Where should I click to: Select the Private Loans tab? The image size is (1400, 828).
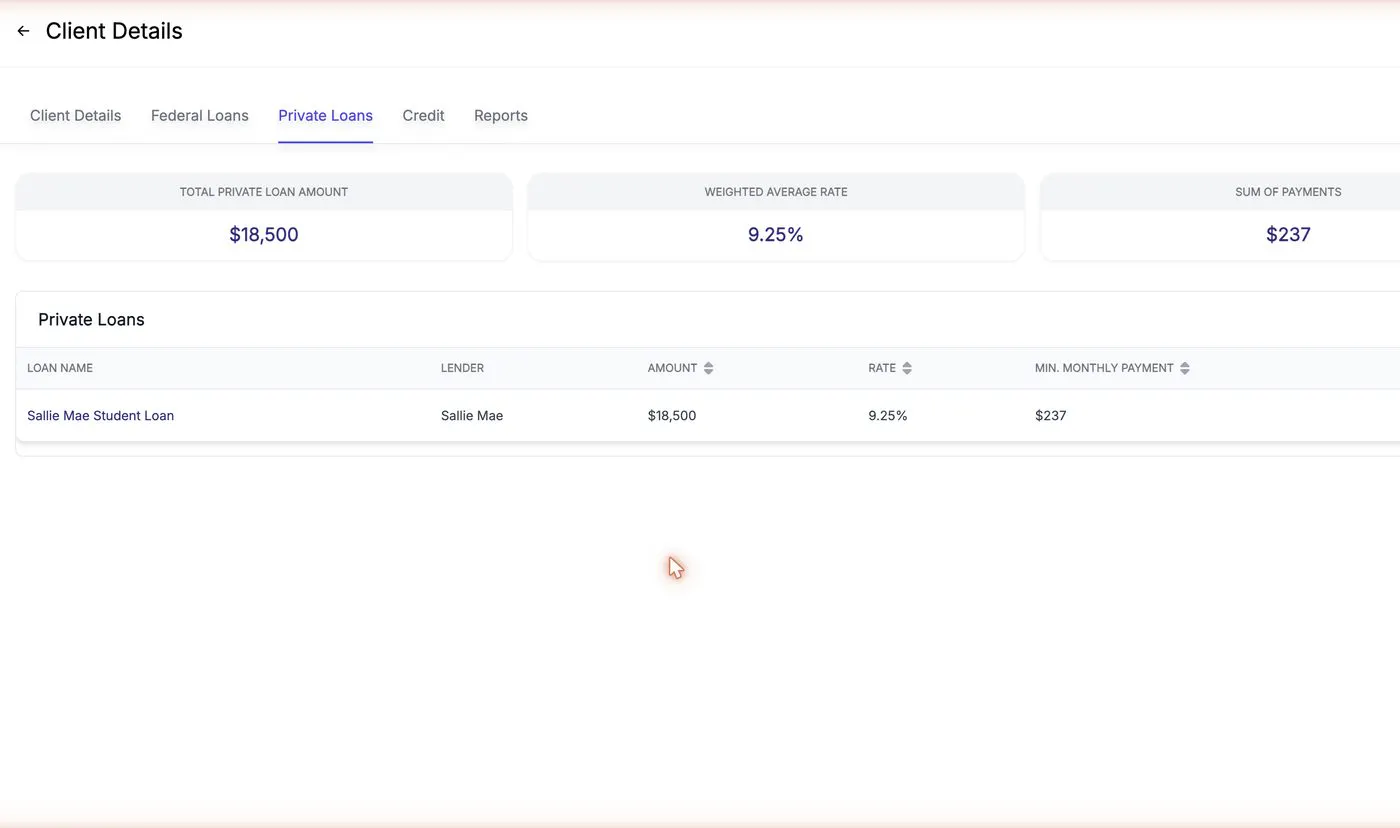pos(325,115)
